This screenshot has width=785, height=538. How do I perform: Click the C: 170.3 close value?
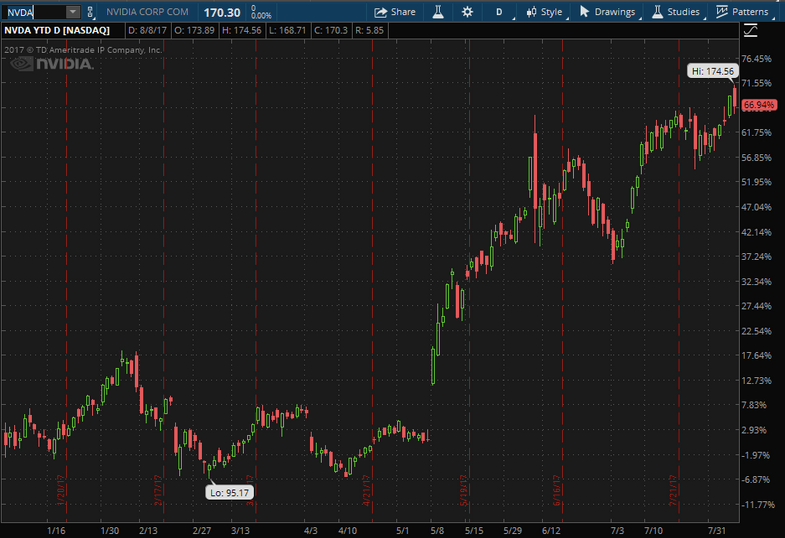[331, 31]
